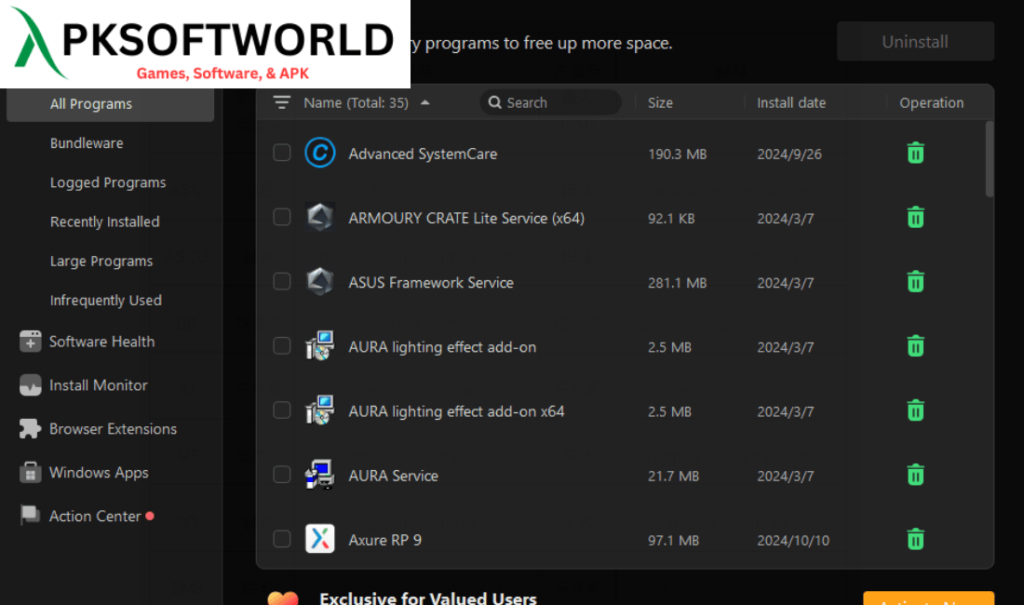
Task: Click the Install Monitor sidebar icon
Action: [30, 385]
